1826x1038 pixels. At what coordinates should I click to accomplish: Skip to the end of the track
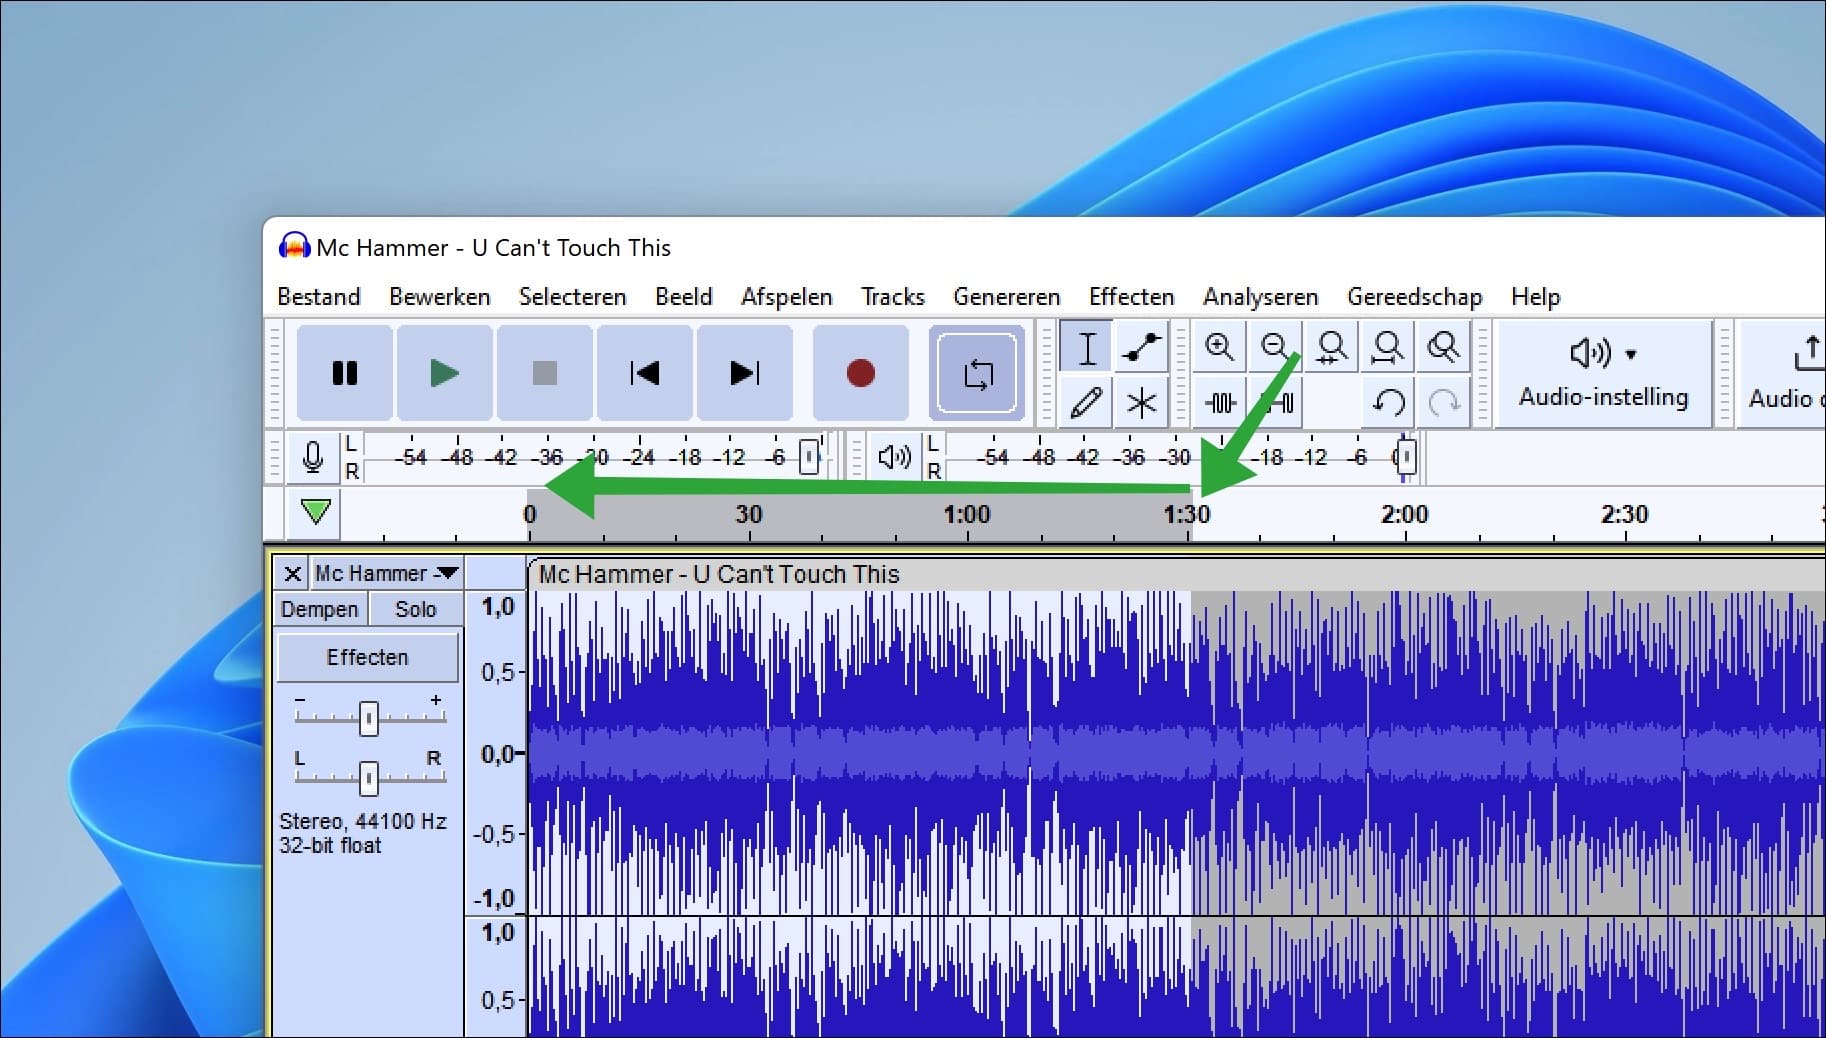(x=744, y=373)
